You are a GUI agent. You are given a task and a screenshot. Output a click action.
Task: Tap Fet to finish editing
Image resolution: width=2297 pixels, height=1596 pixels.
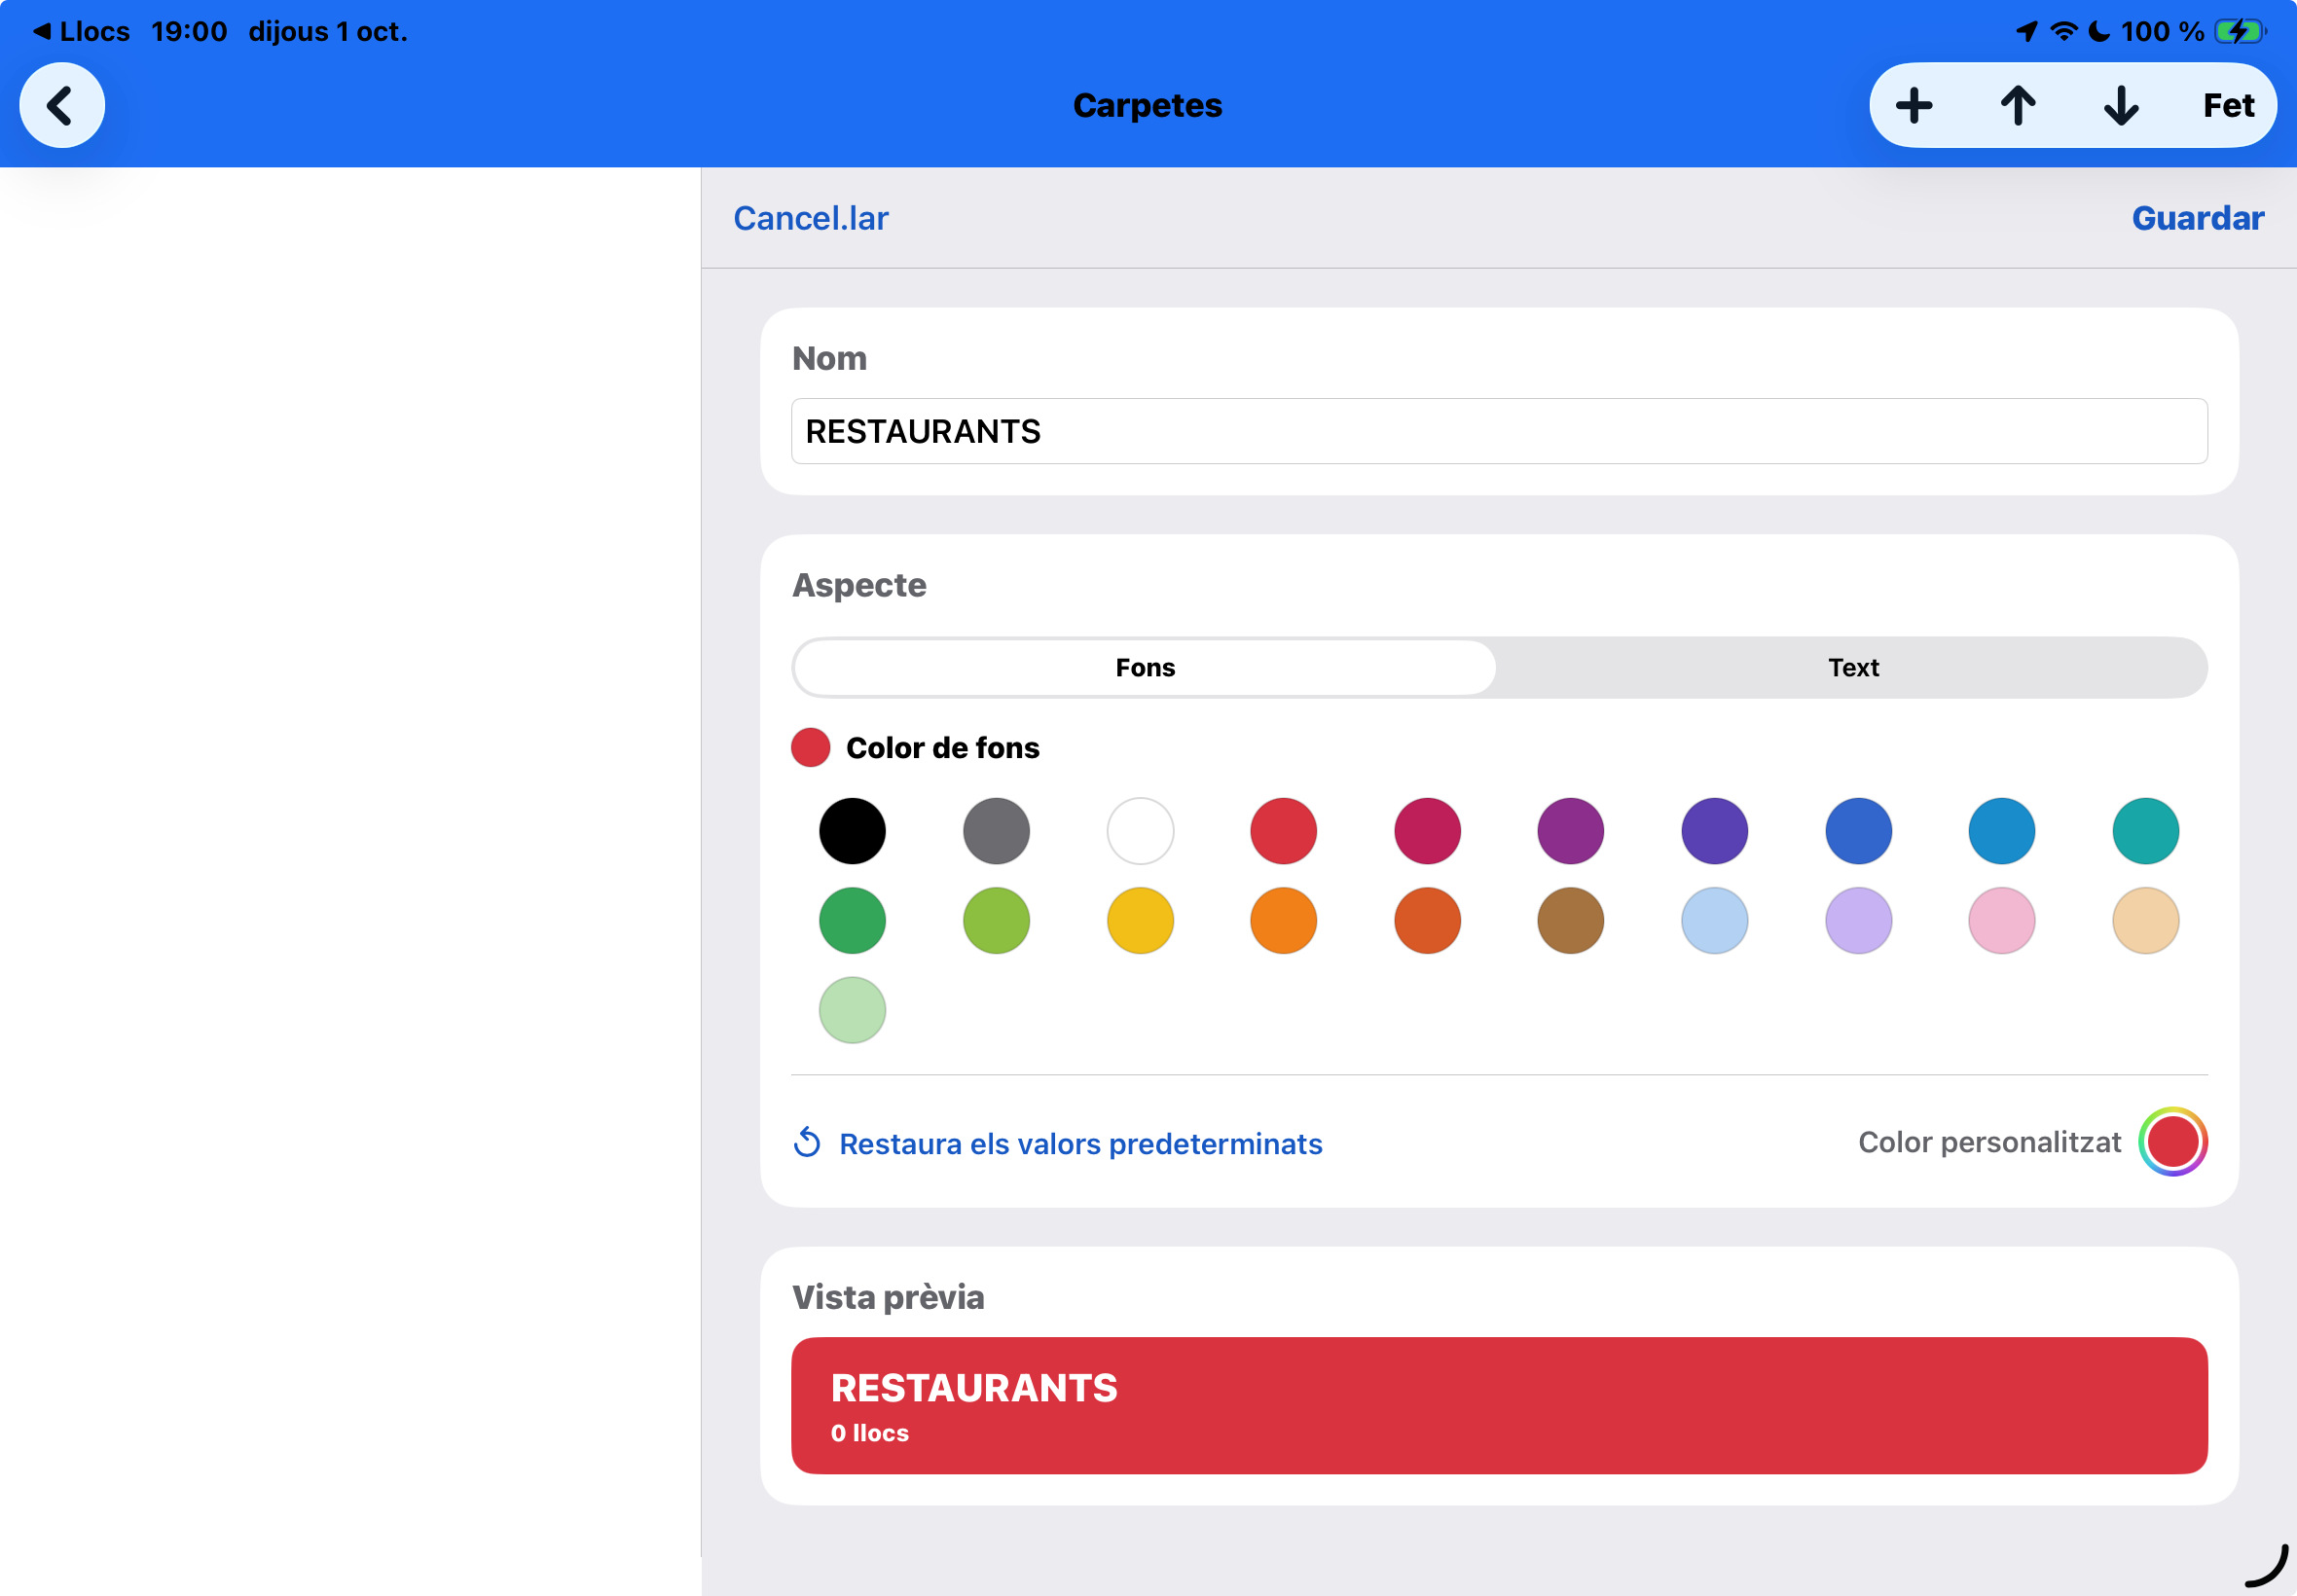2228,105
